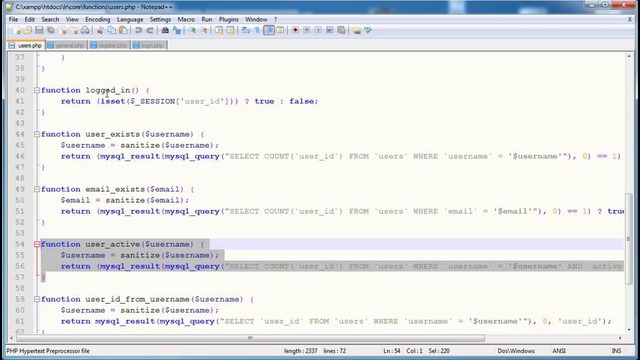The width and height of the screenshot is (640, 360).
Task: Create a new file with the New toolbar icon
Action: [16, 31]
